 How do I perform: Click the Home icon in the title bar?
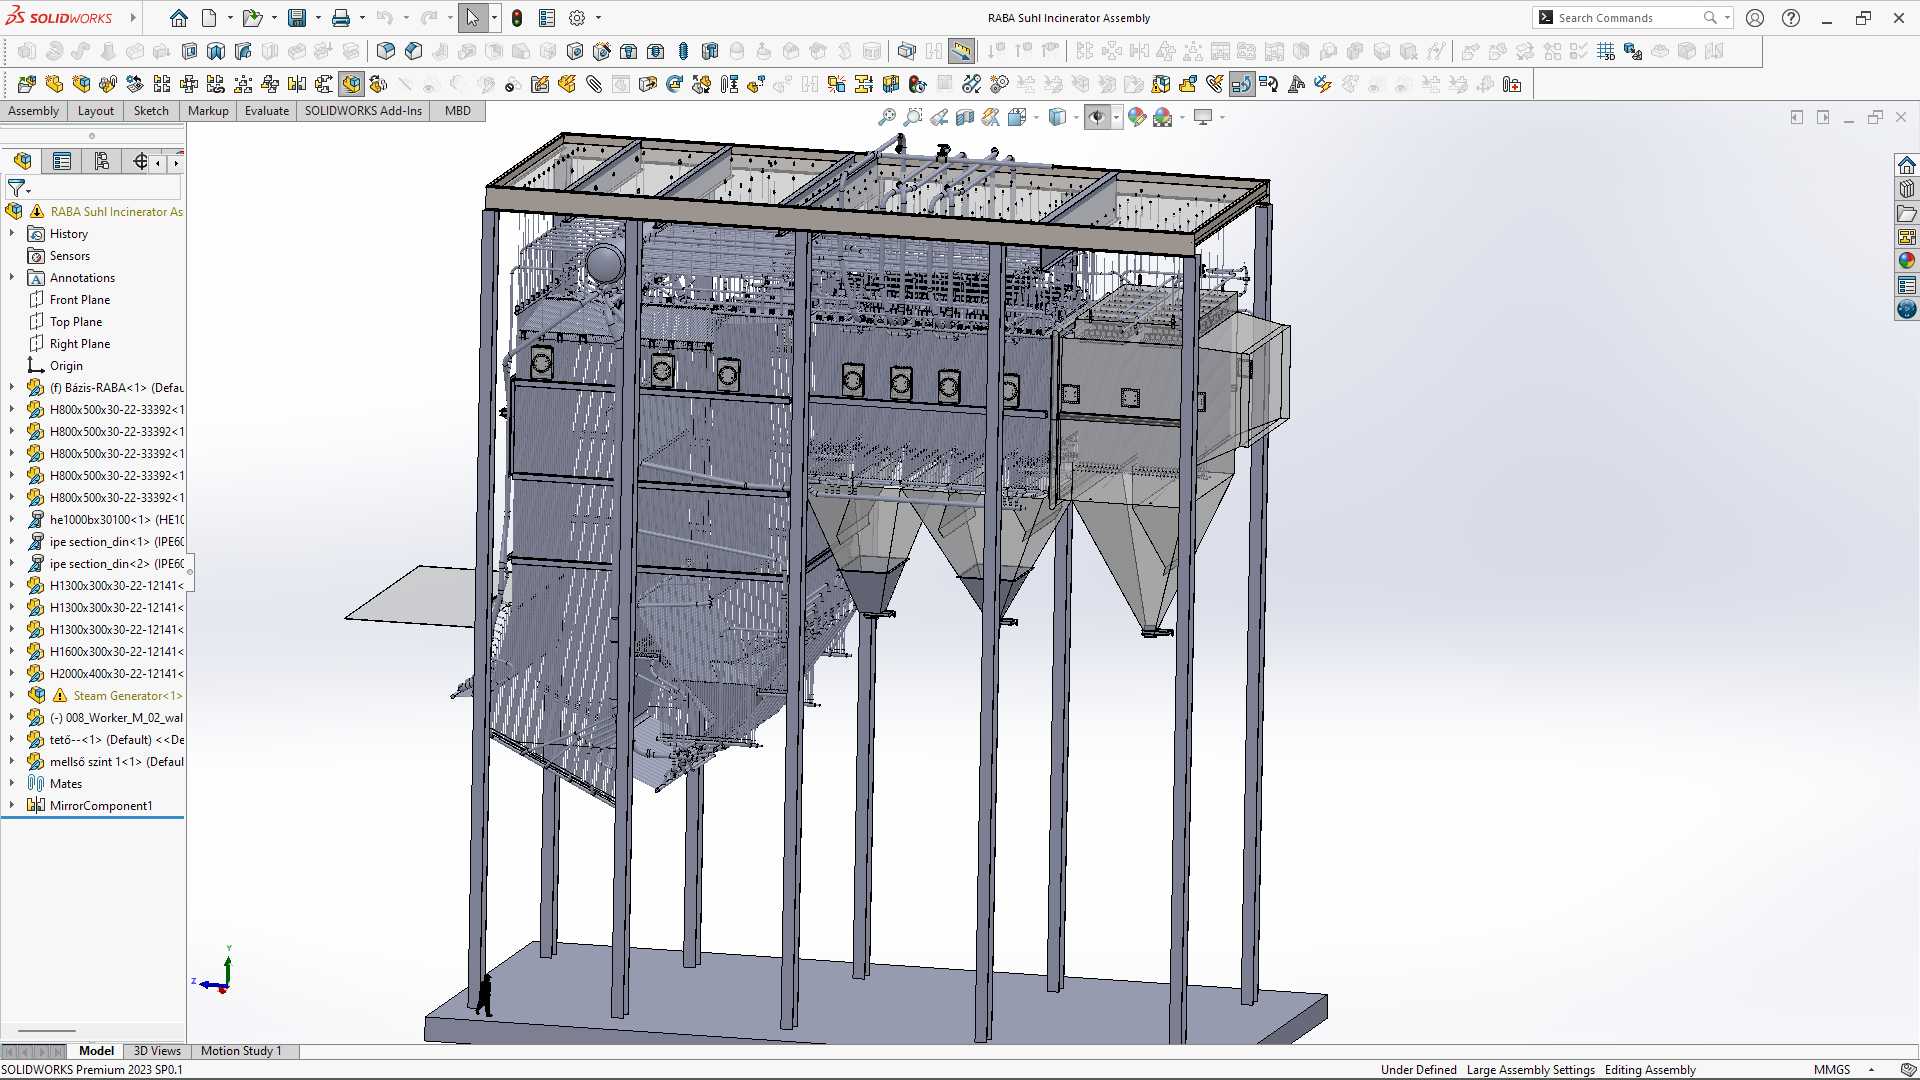[x=178, y=18]
